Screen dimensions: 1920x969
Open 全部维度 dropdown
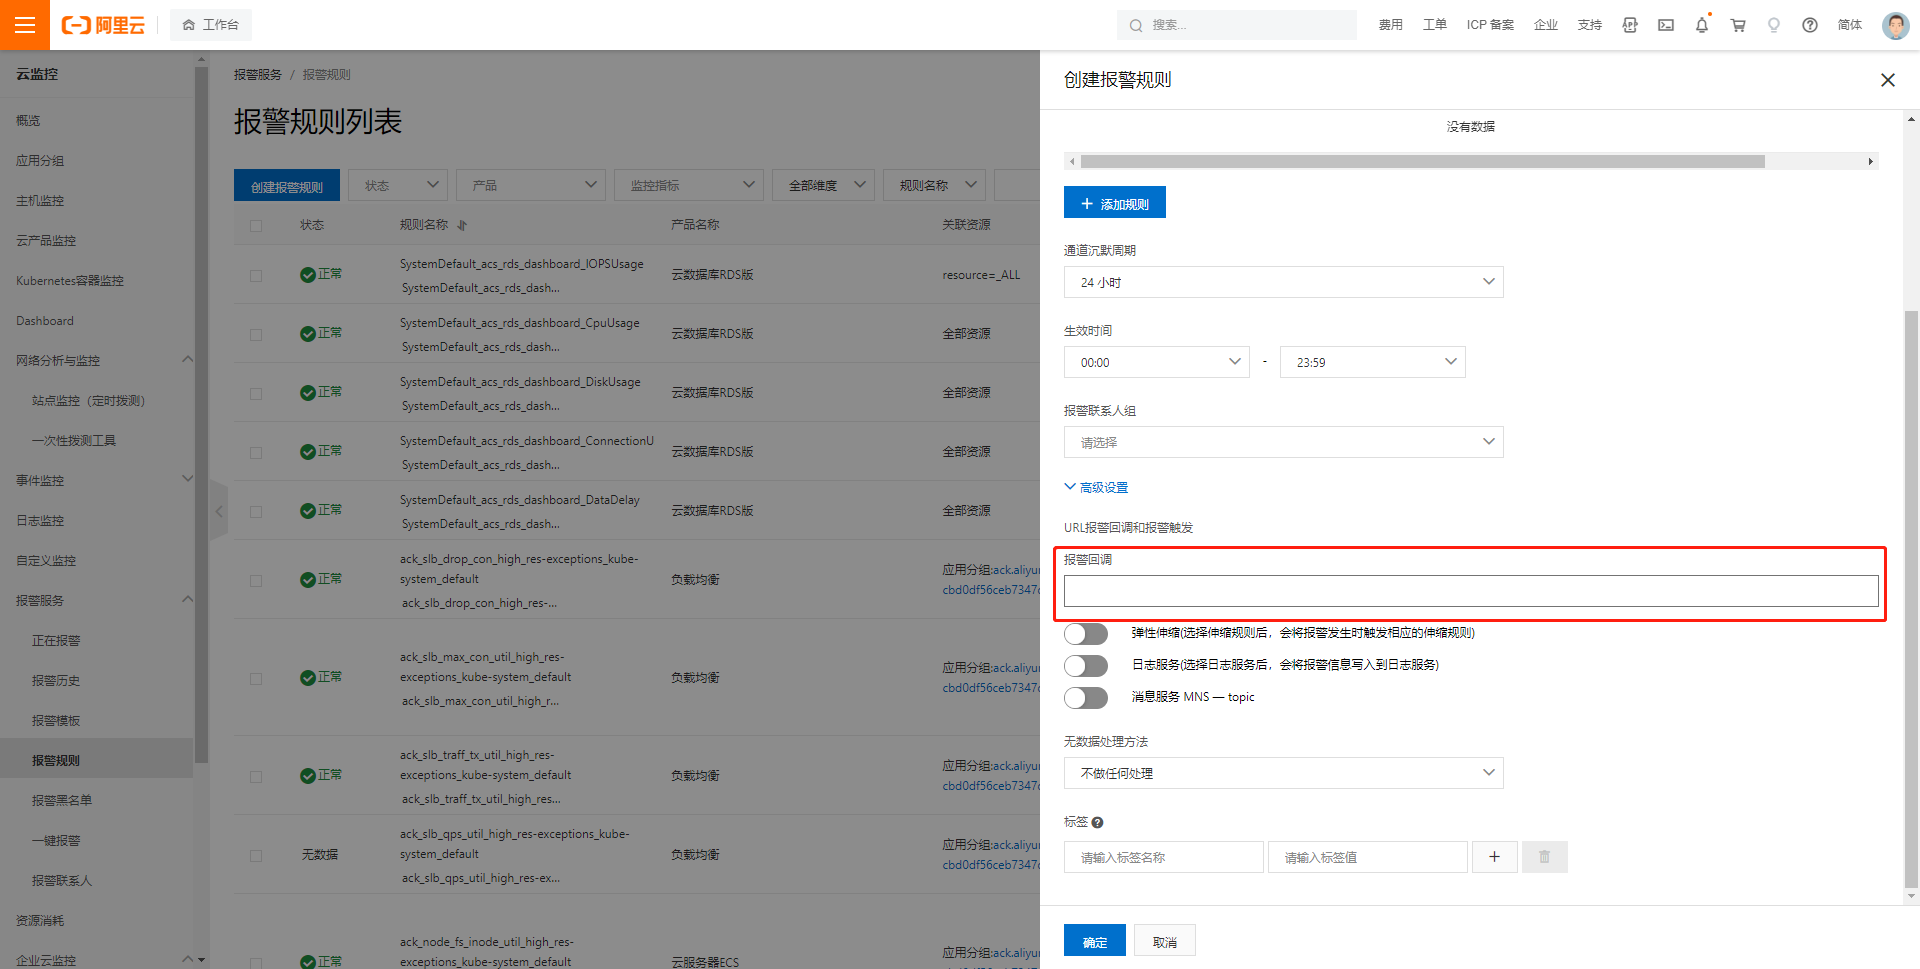click(x=825, y=185)
